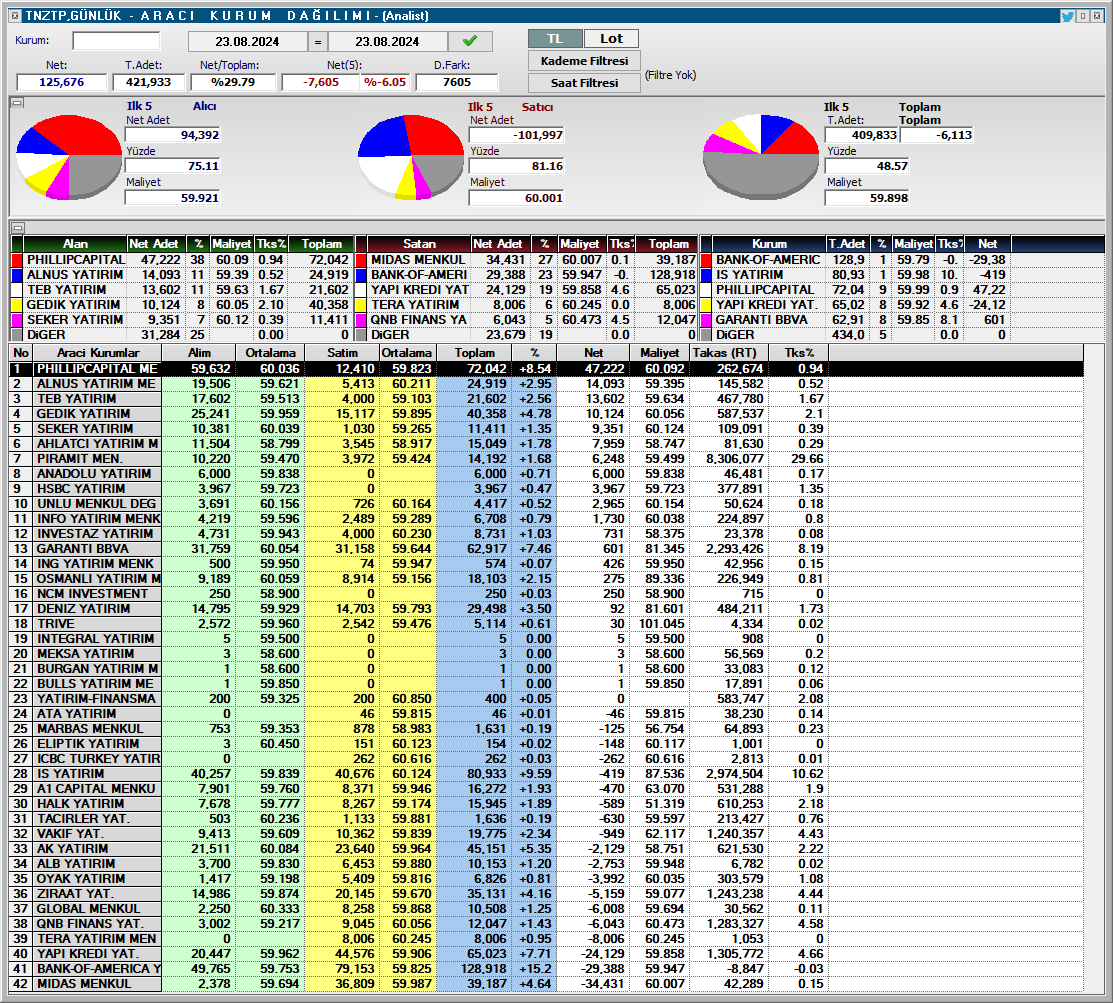
Task: Select the PIRAMIT MEN. broker row
Action: pos(547,459)
